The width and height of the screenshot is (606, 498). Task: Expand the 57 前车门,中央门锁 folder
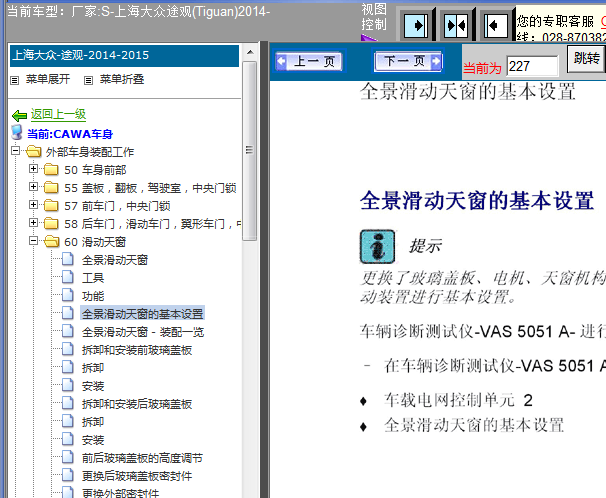click(34, 204)
